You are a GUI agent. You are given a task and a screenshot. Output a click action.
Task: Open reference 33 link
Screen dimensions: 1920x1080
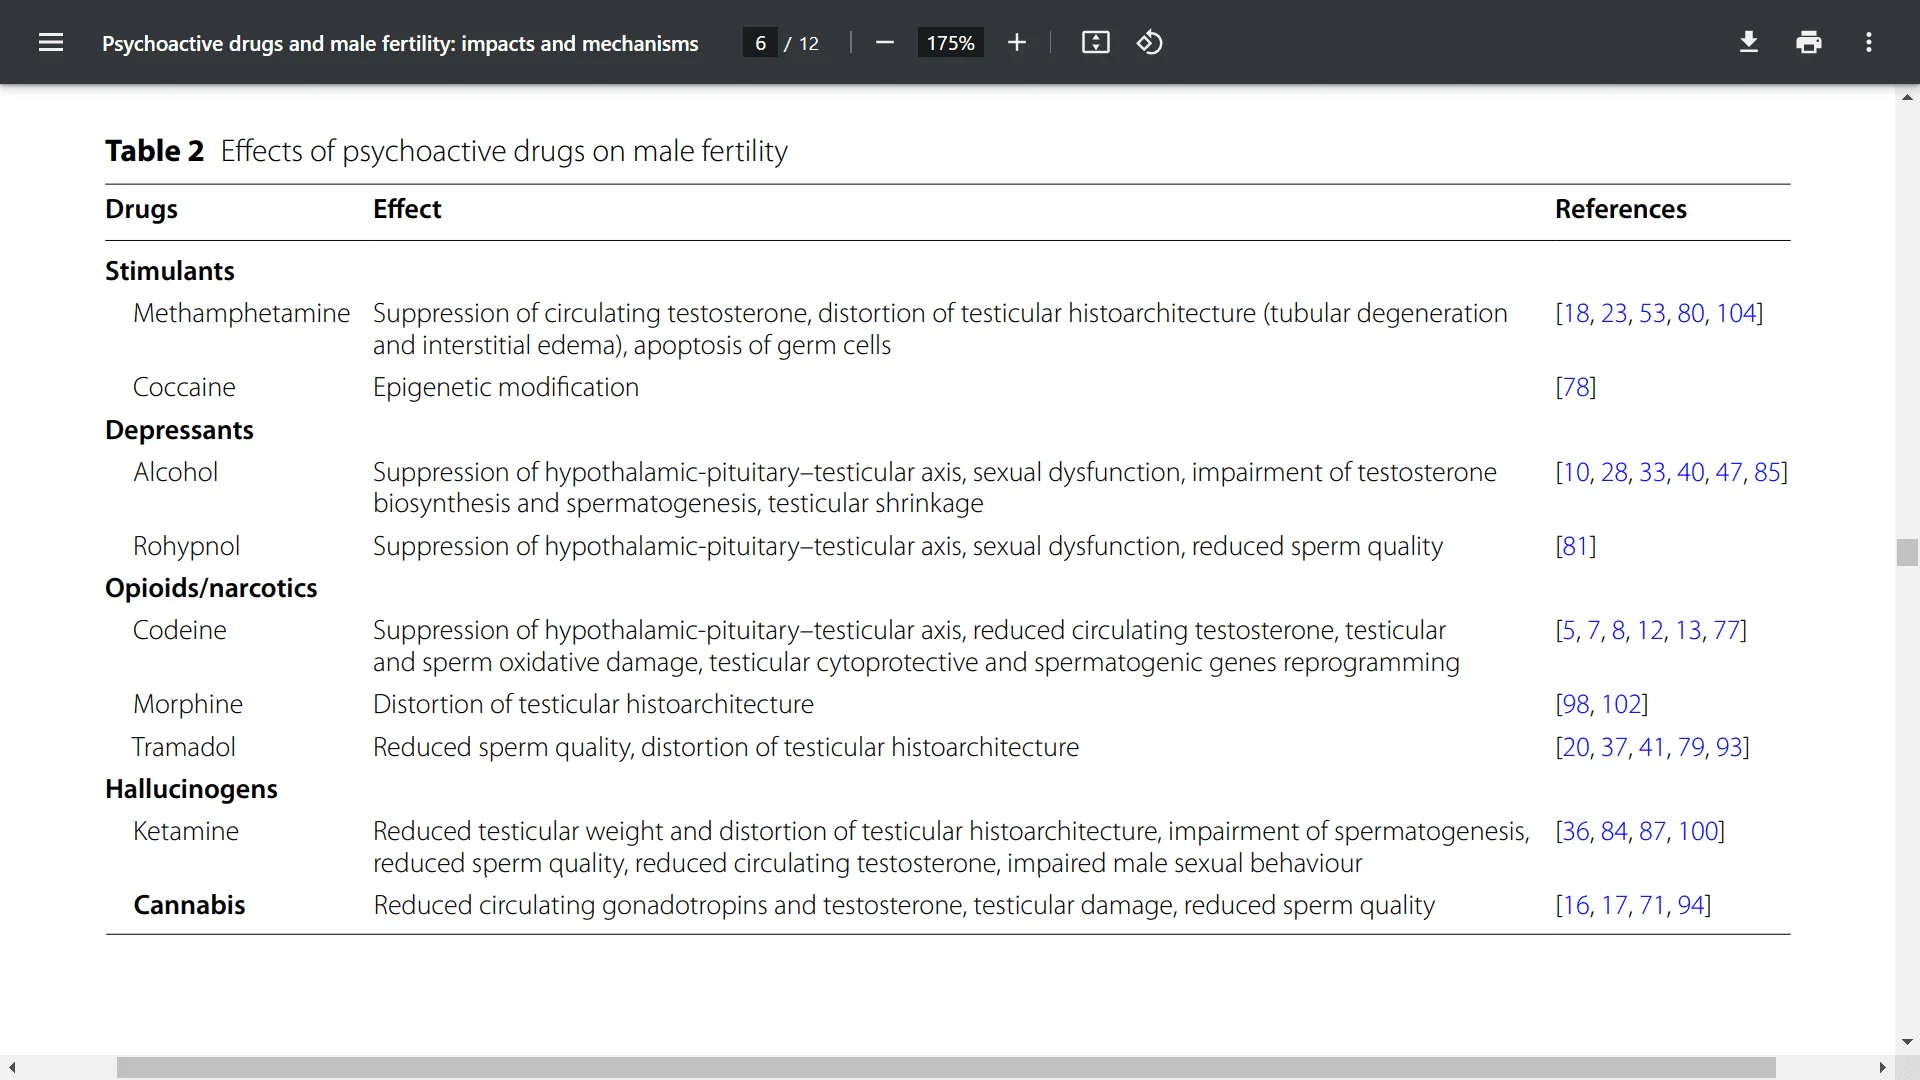pyautogui.click(x=1652, y=472)
